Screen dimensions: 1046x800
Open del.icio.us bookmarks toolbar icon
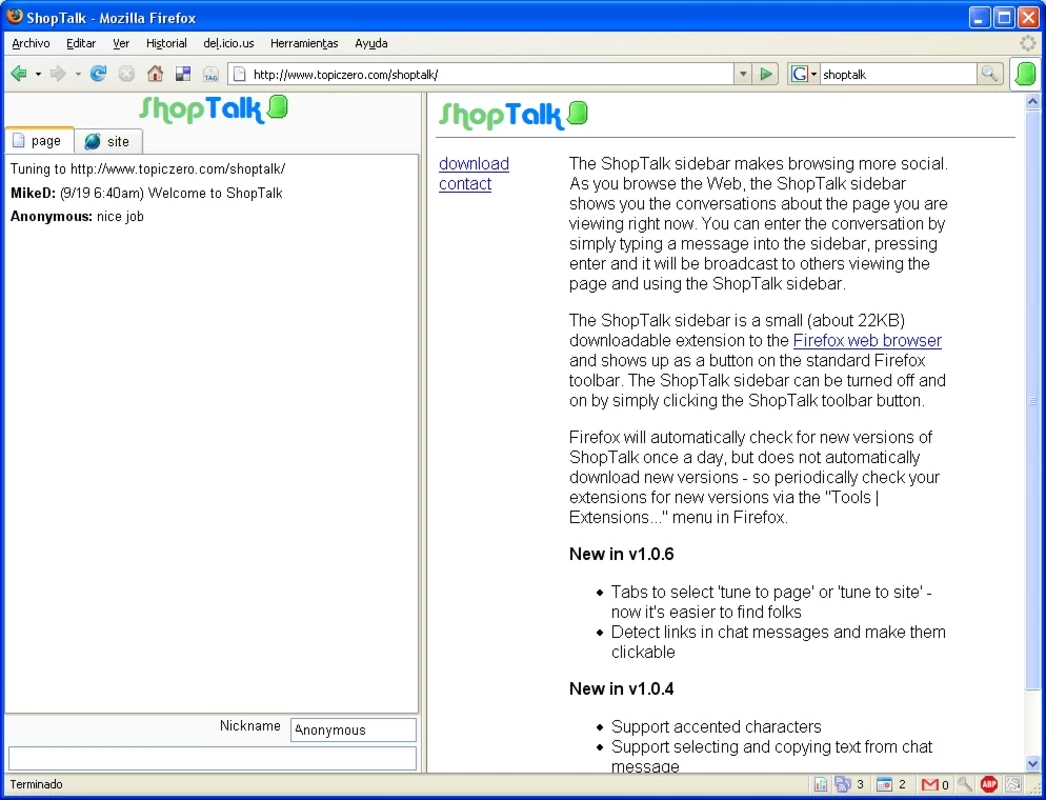pyautogui.click(x=183, y=73)
